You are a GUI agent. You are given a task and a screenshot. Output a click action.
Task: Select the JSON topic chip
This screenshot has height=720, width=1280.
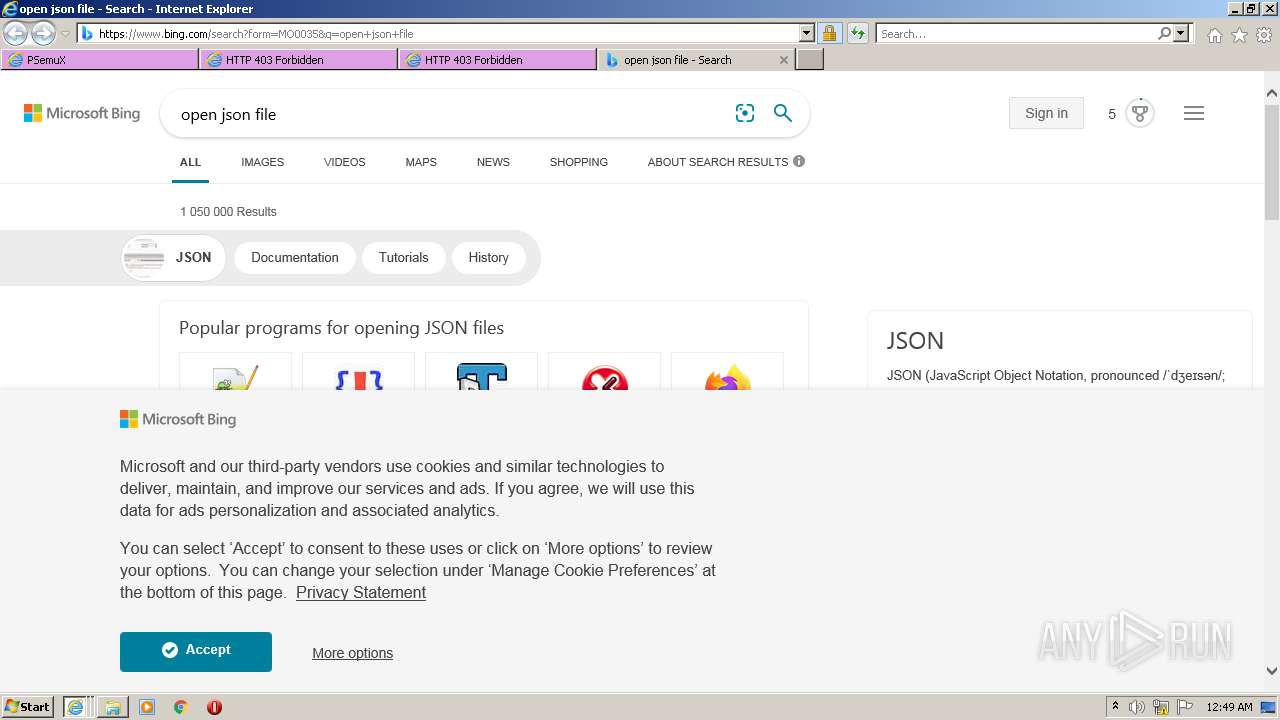coord(174,258)
